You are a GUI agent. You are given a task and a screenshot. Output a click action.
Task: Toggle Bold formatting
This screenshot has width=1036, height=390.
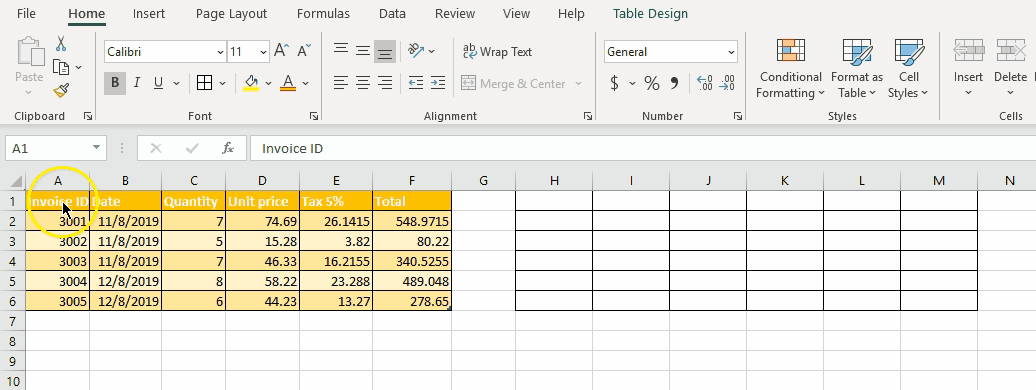click(115, 83)
